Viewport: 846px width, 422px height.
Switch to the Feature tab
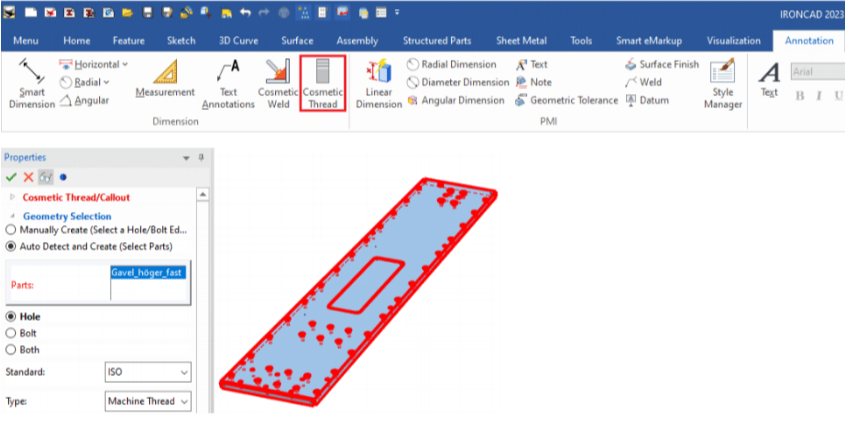pyautogui.click(x=128, y=41)
